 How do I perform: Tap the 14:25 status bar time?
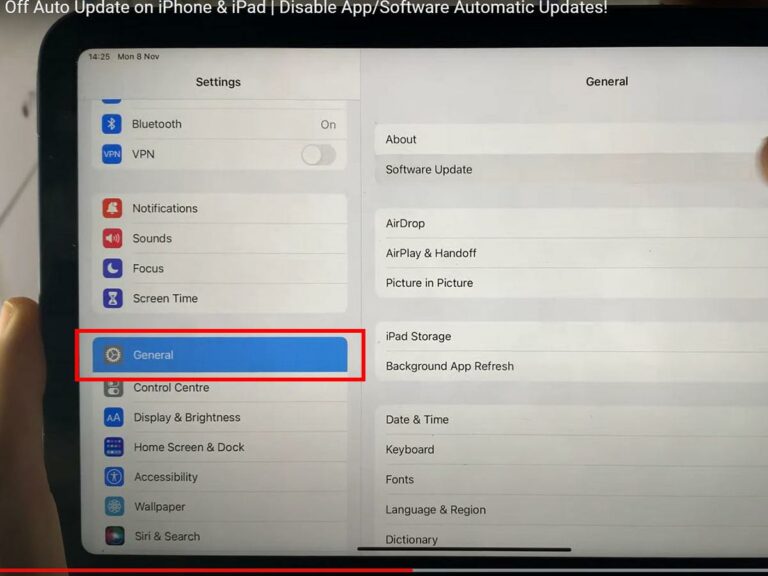(99, 56)
